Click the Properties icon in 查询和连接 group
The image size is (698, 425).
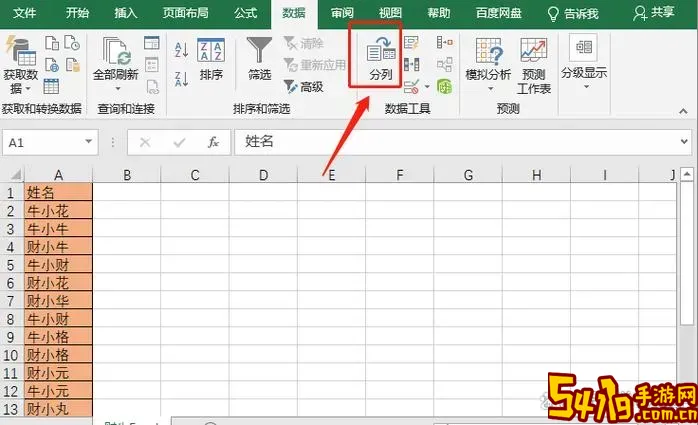point(152,65)
